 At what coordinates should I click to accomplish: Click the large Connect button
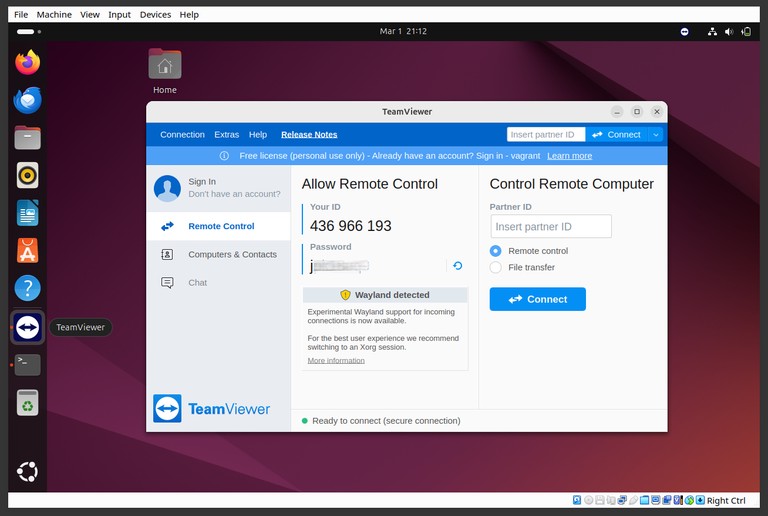pyautogui.click(x=537, y=299)
